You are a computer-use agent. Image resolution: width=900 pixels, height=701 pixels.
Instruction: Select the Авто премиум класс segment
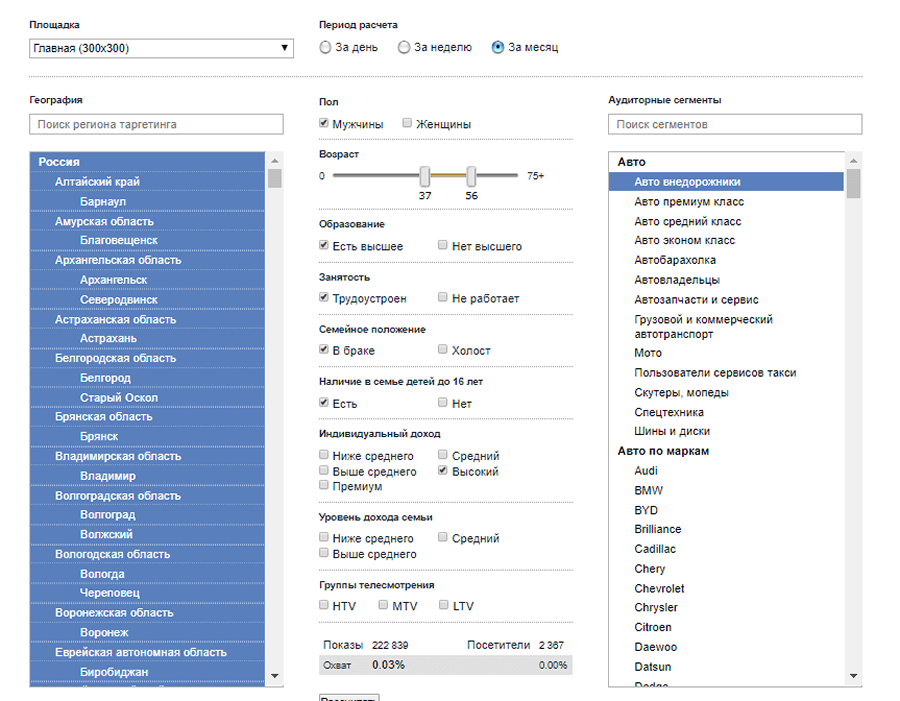pos(689,202)
